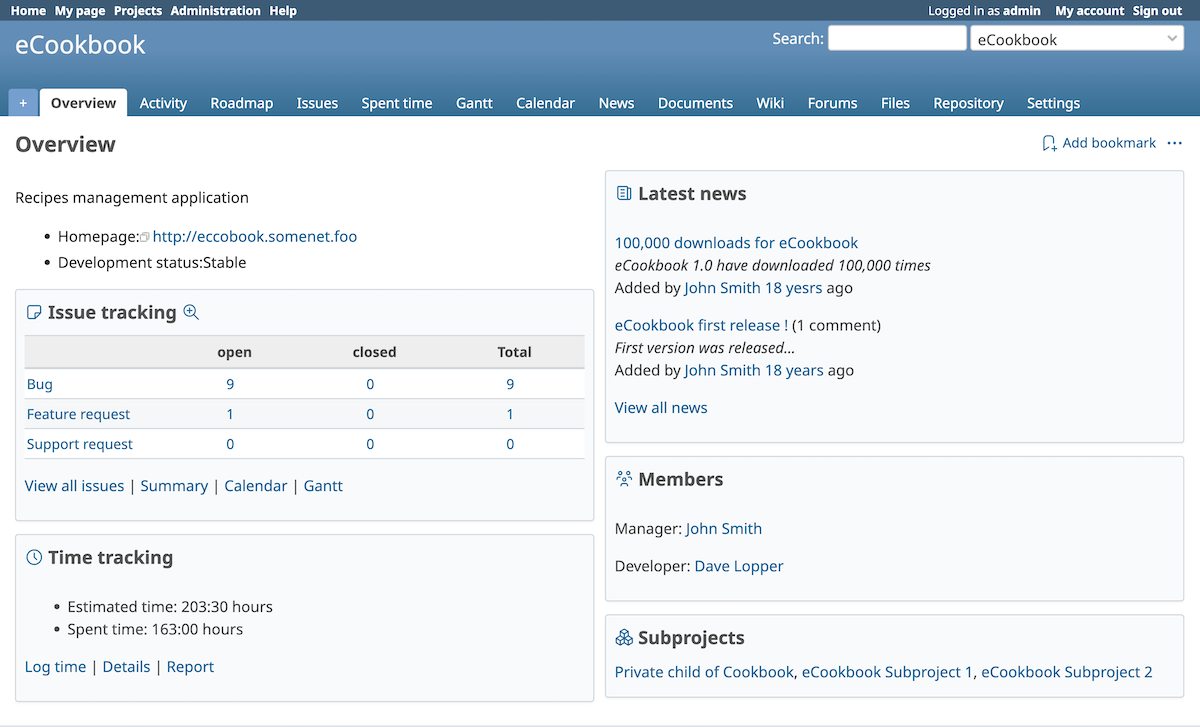Open the Roadmap tab
Screen dimensions: 1200x727
tap(241, 103)
